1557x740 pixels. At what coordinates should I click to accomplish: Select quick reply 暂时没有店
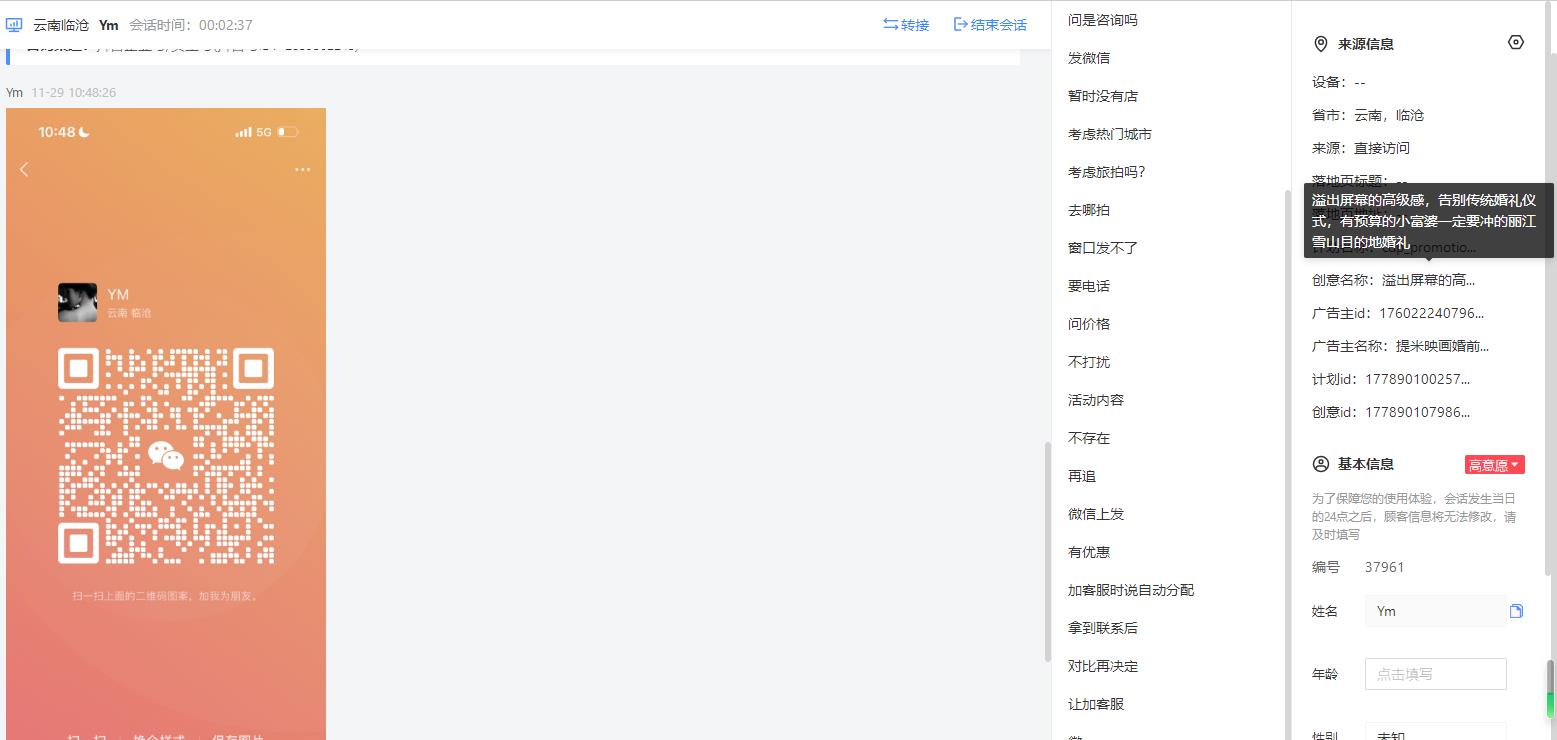(1103, 96)
